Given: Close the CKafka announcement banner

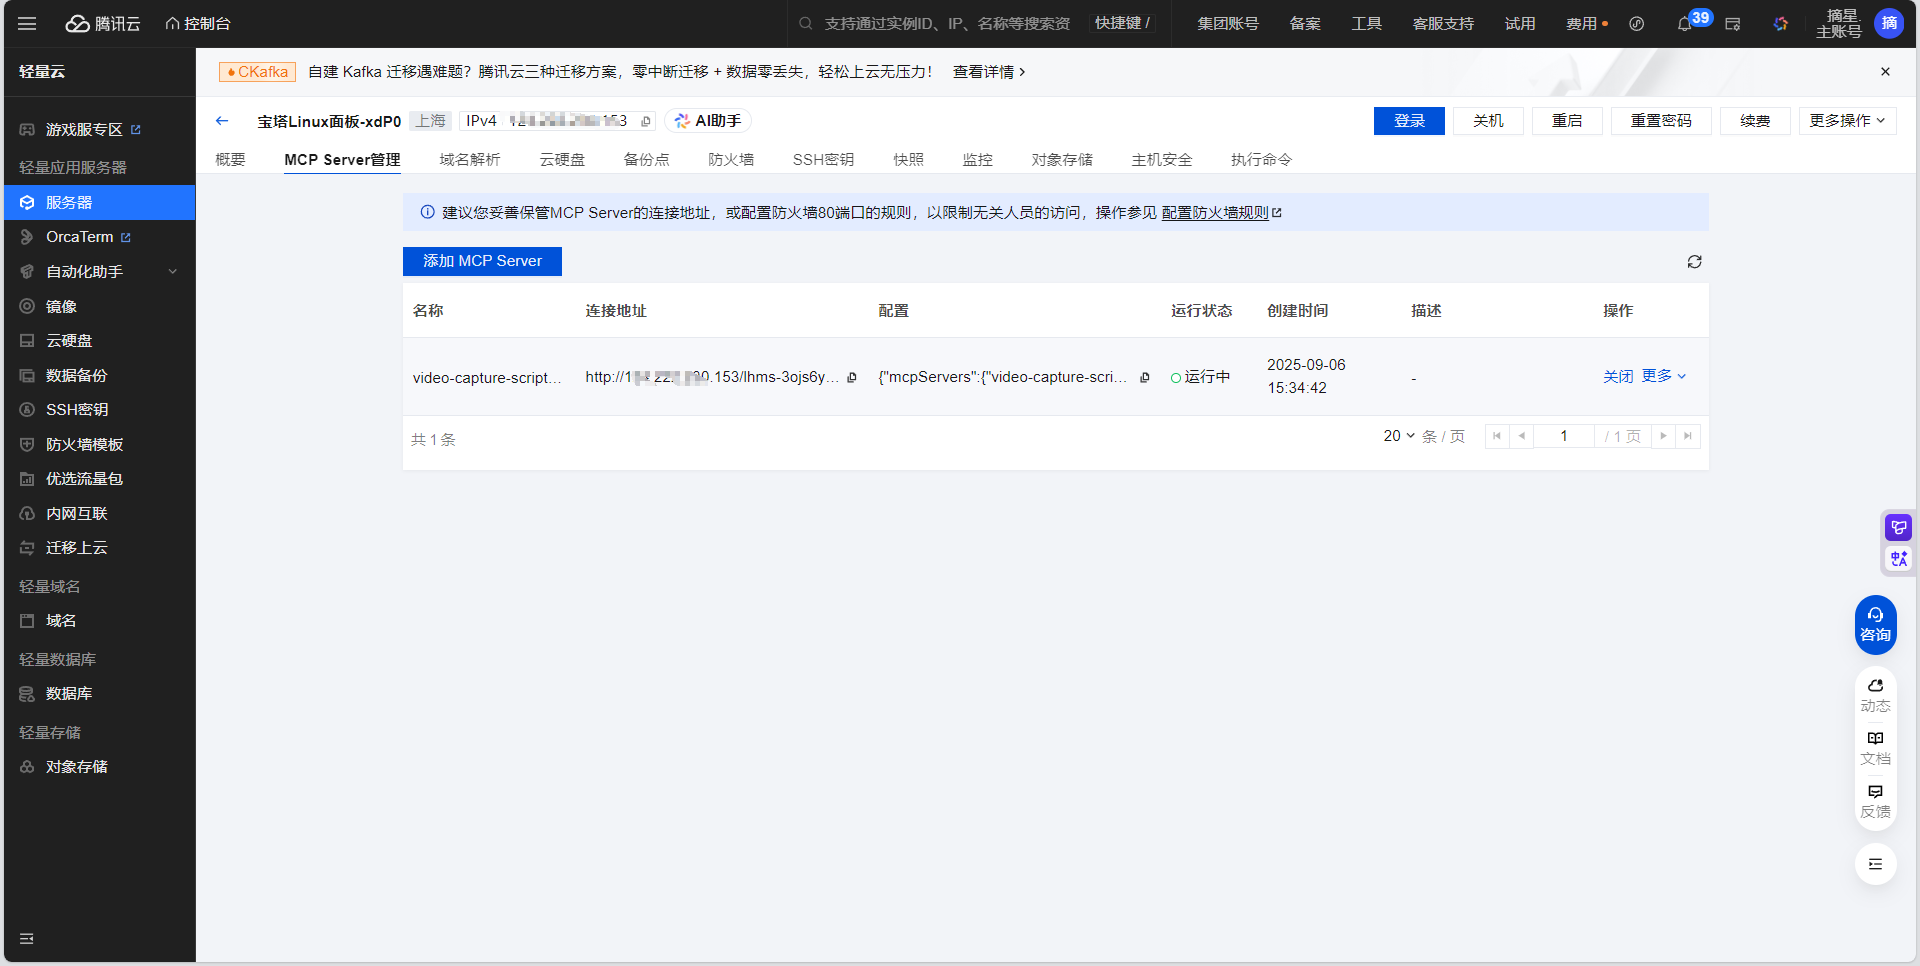Looking at the screenshot, I should click(x=1885, y=72).
